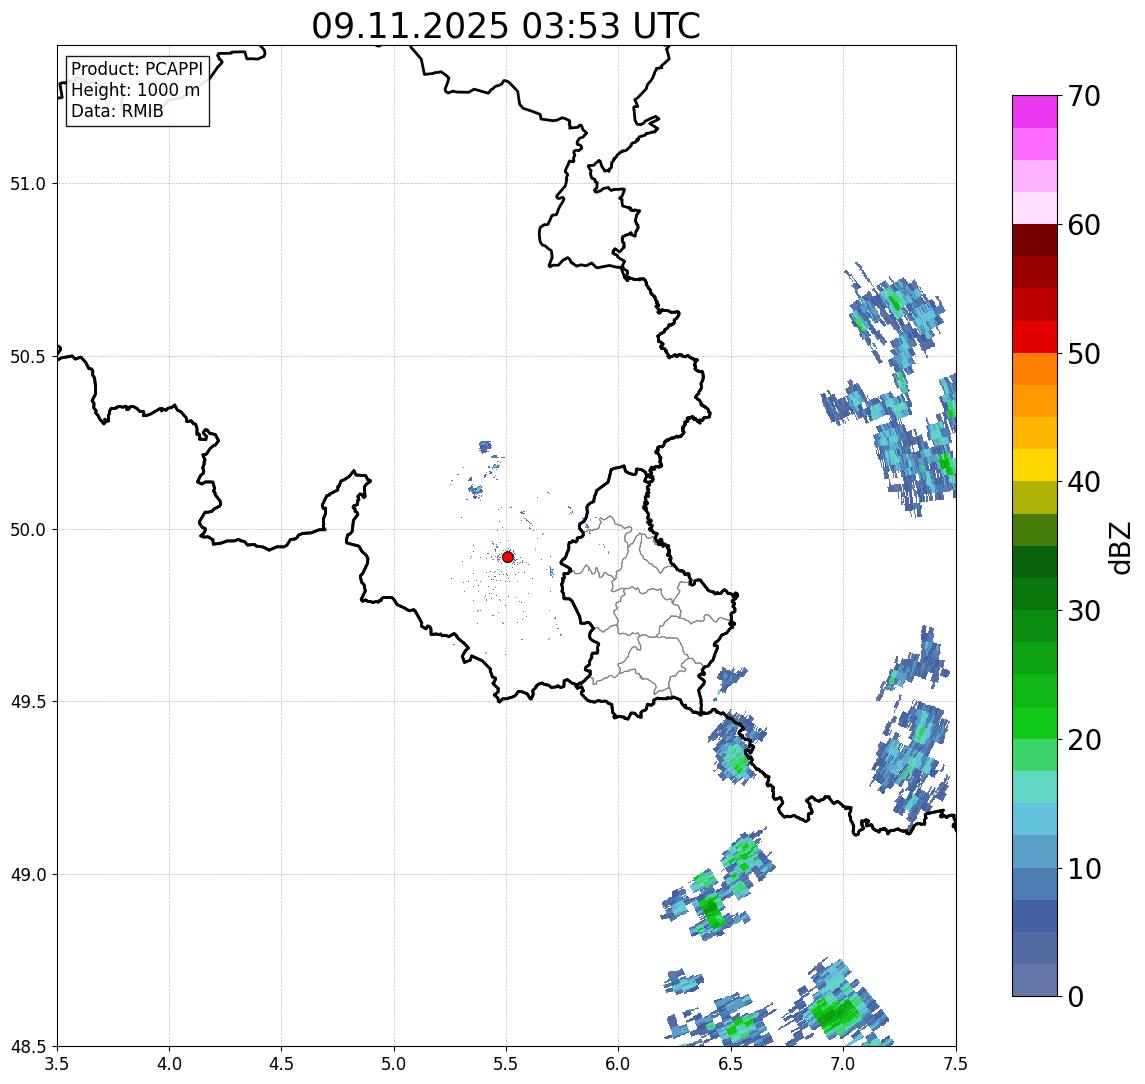Pick the dark maroon colorbar segment below 60
This screenshot has height=1084, width=1145.
coord(1035,240)
